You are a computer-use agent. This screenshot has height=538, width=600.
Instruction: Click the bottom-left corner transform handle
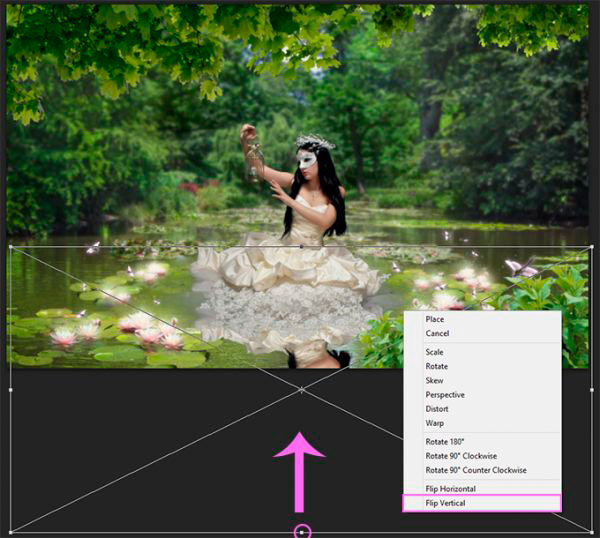[x=11, y=532]
